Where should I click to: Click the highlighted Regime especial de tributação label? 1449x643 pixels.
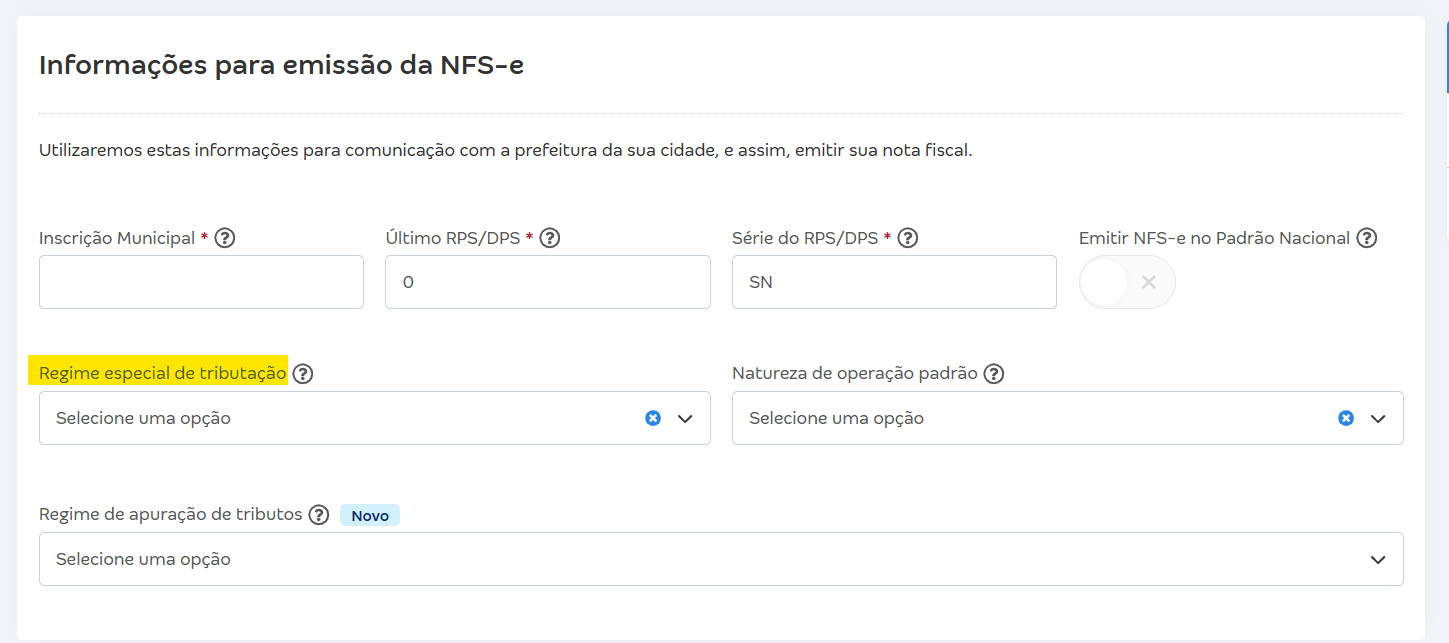tap(162, 371)
